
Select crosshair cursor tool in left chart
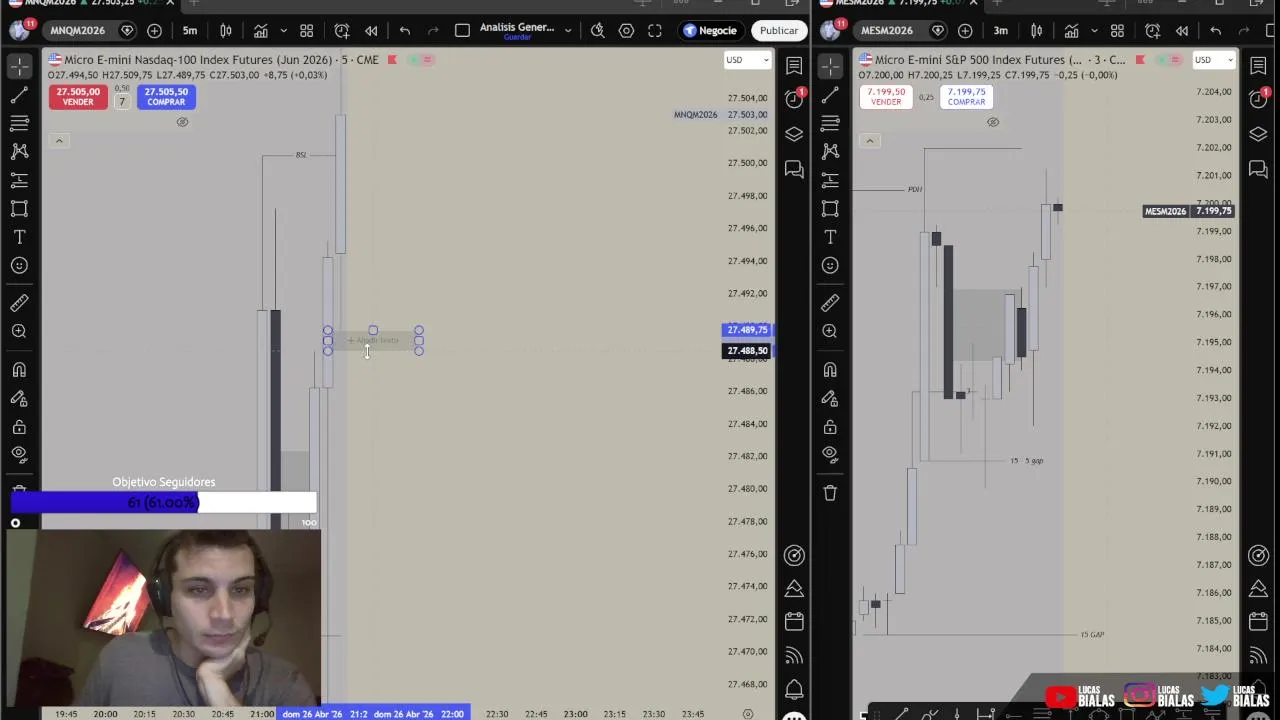coord(19,67)
